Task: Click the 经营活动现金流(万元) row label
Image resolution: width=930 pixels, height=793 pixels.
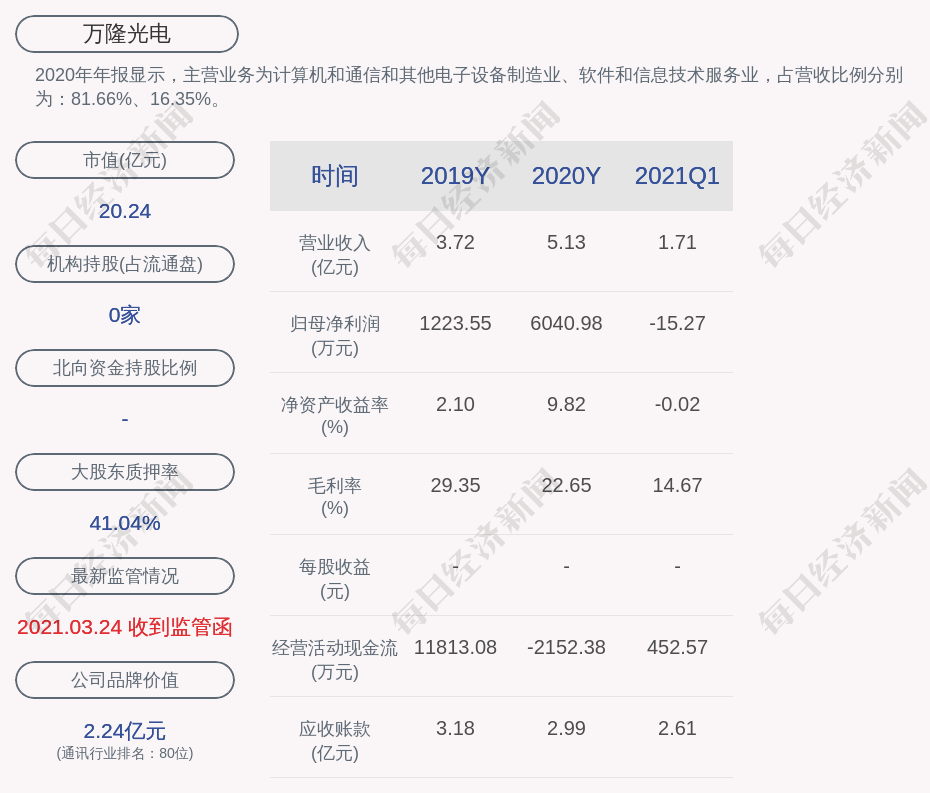Action: click(335, 660)
